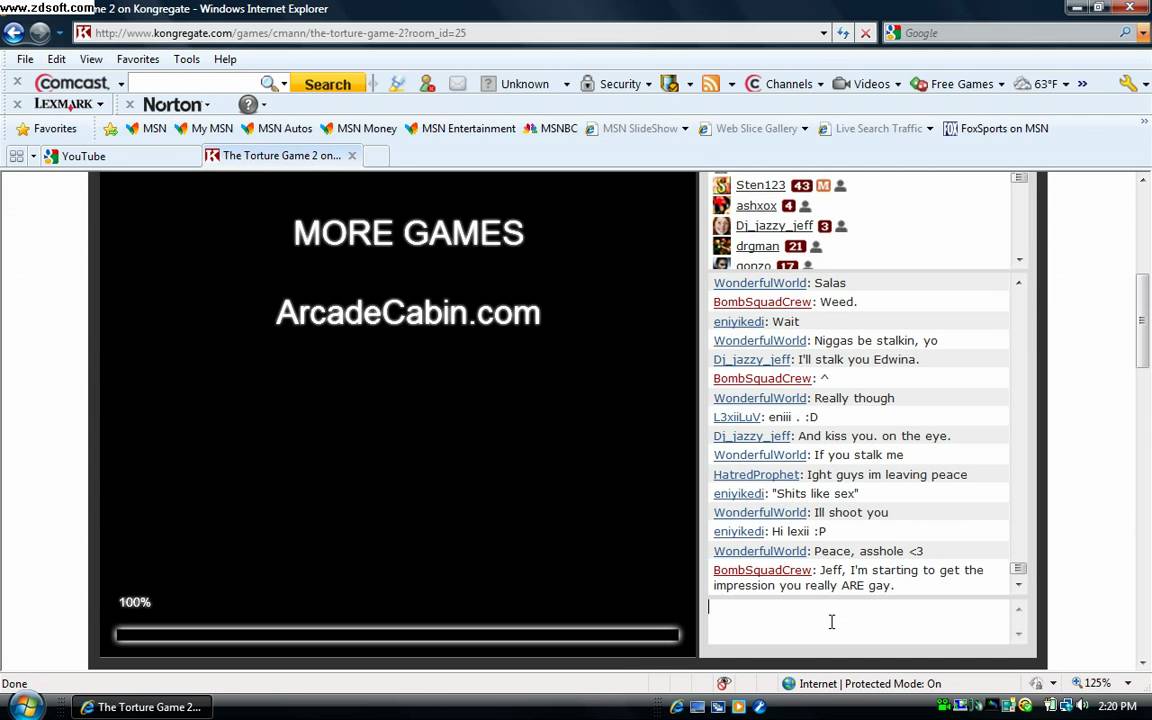1152x720 pixels.
Task: Click the main page vertical scrollbar
Action: point(1142,320)
